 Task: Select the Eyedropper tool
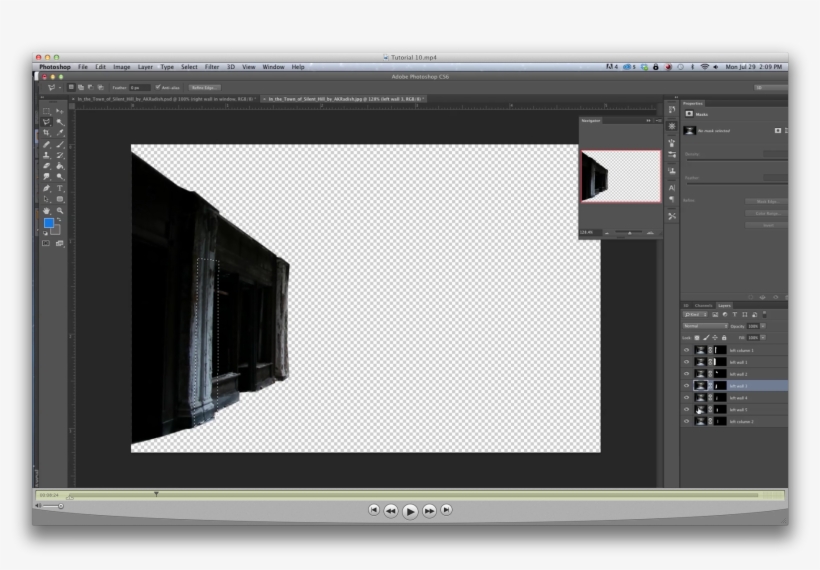60,133
